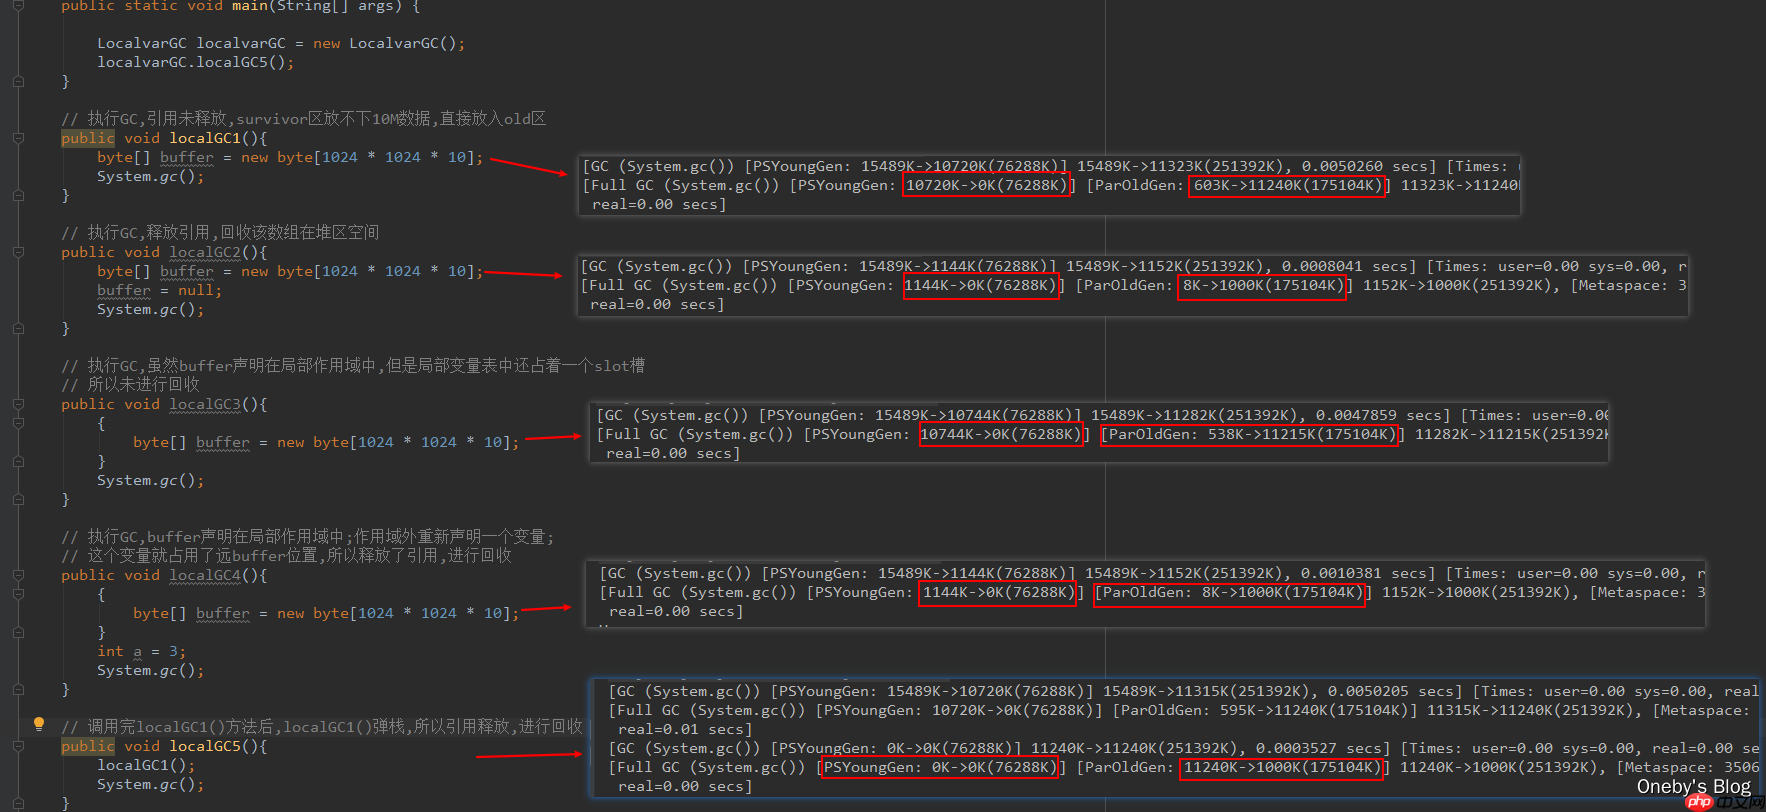Click the comment mentioning 'slot' above localGC3
The height and width of the screenshot is (812, 1766).
353,366
